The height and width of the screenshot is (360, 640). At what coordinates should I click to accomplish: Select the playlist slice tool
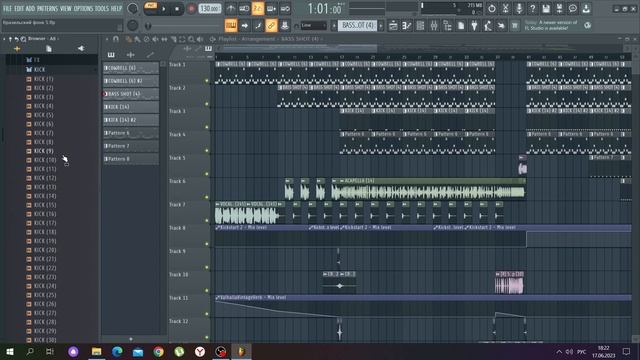pyautogui.click(x=173, y=39)
